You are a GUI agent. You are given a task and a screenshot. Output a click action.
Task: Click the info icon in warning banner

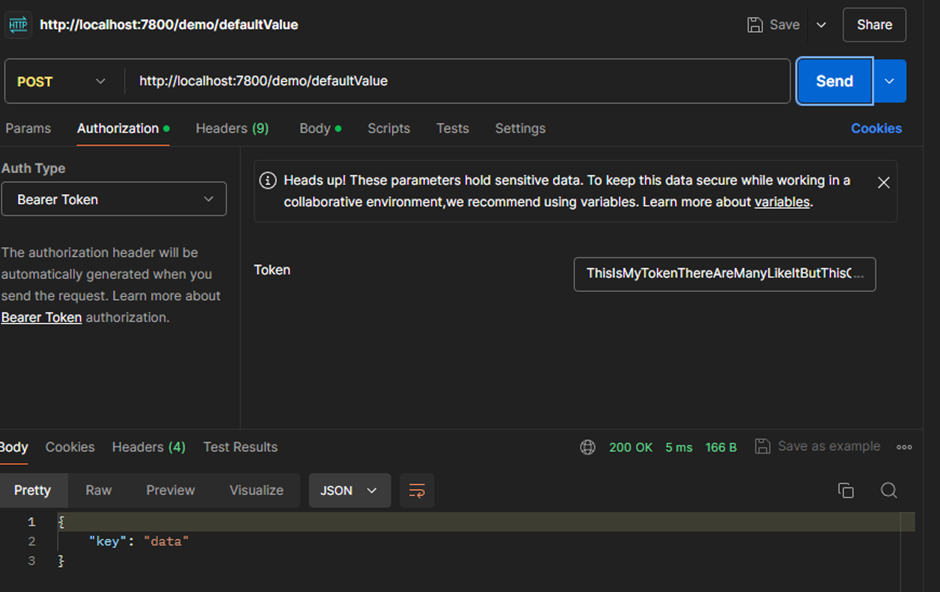click(267, 180)
